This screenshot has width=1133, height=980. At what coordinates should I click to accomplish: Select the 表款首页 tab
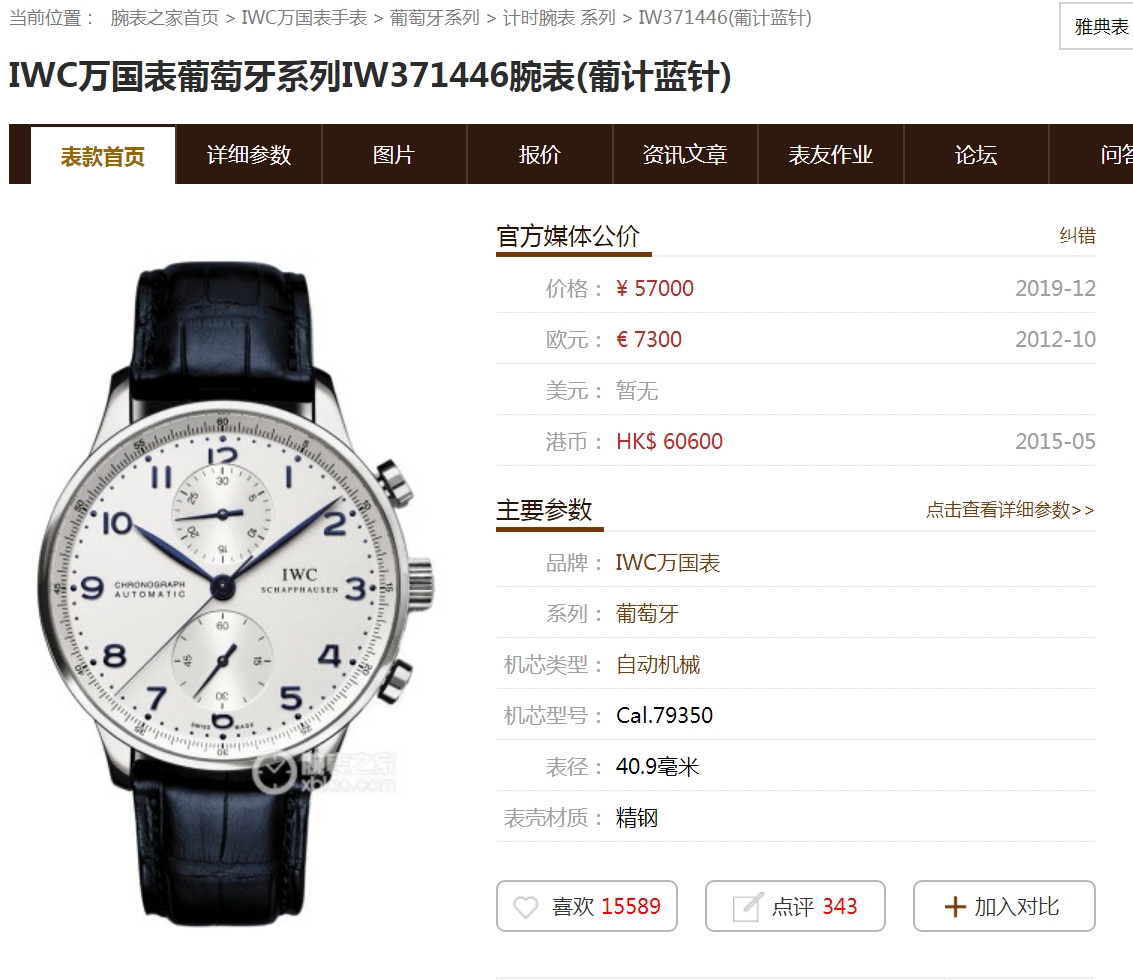103,156
